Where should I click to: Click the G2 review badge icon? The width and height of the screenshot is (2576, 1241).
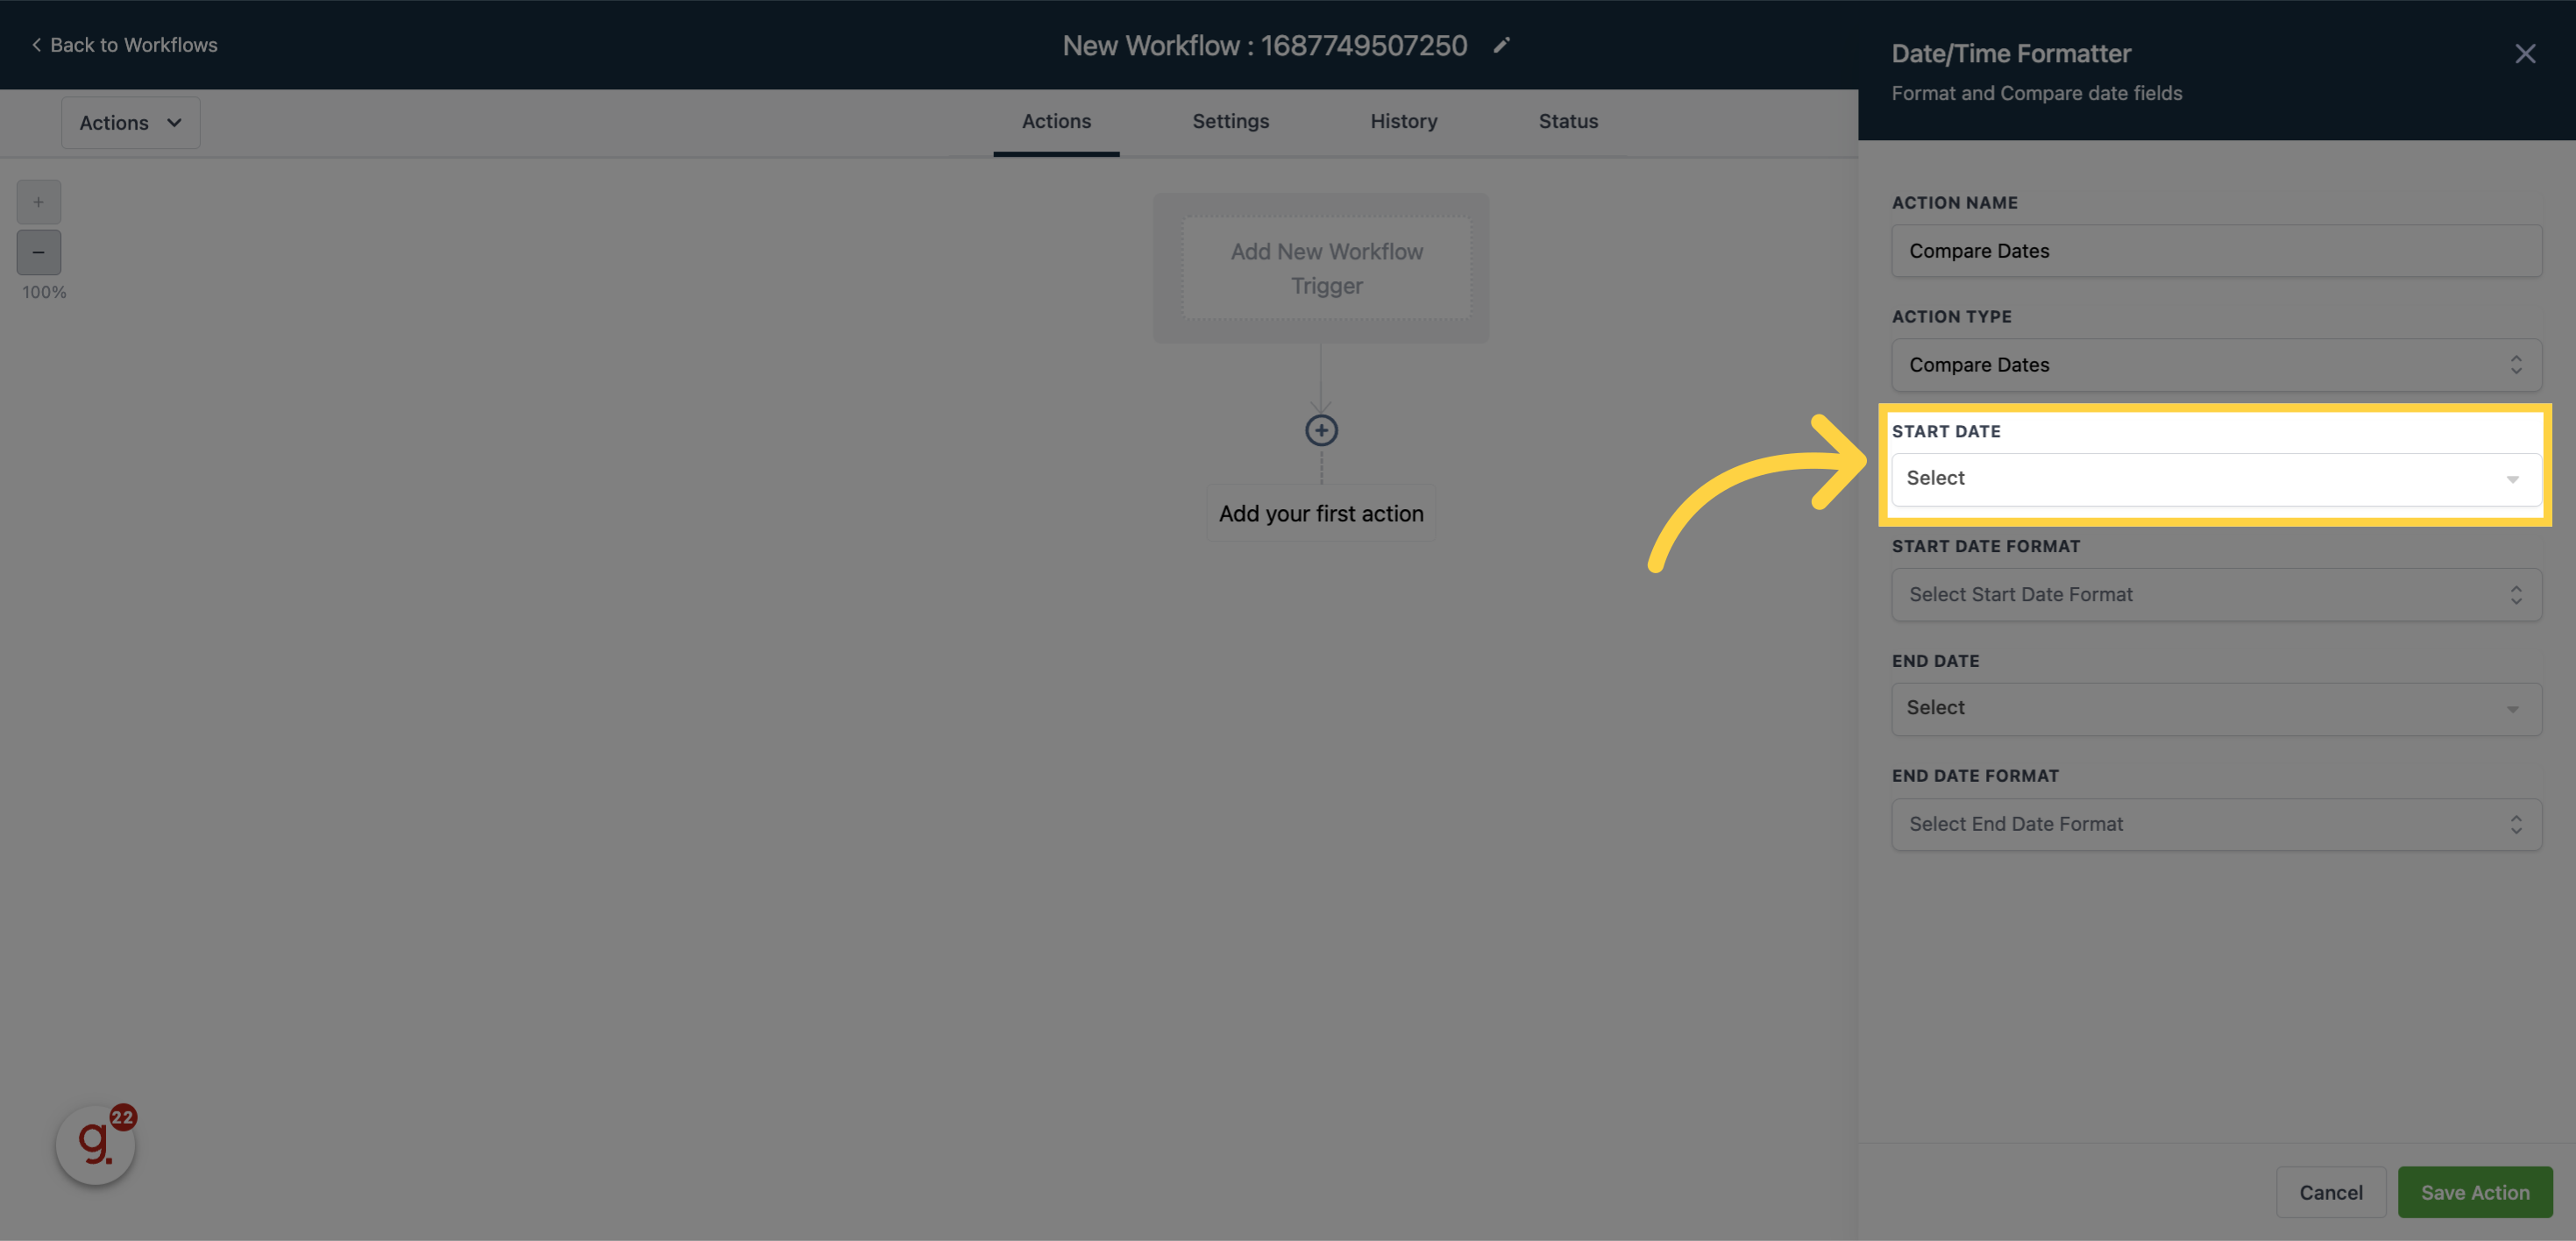pyautogui.click(x=96, y=1141)
